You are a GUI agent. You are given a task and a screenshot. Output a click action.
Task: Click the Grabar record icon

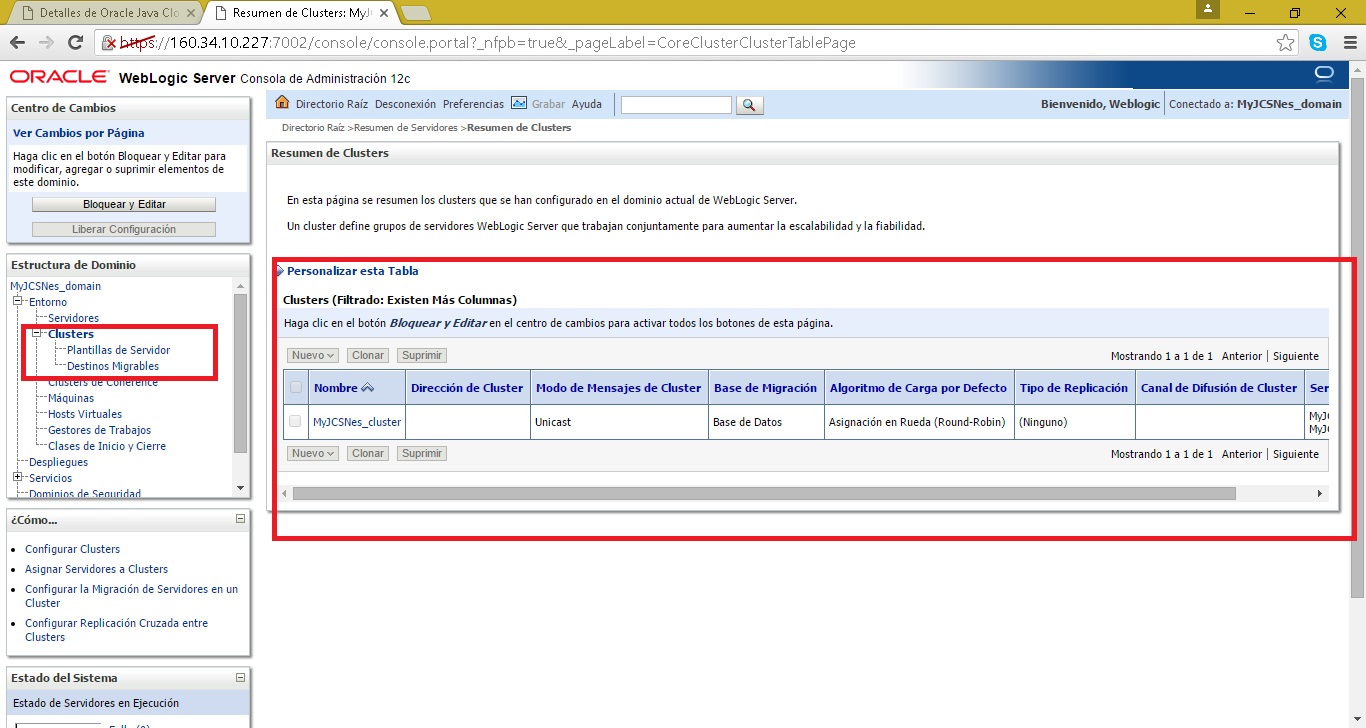coord(519,103)
